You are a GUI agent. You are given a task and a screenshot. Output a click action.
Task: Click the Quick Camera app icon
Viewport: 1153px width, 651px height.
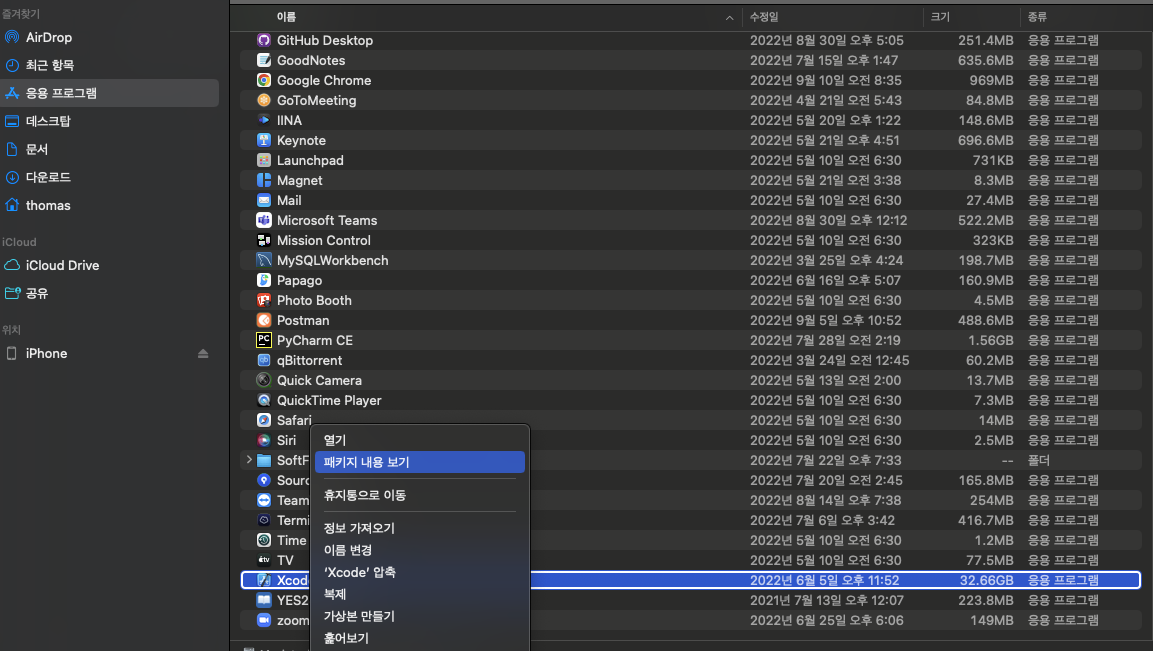click(264, 380)
